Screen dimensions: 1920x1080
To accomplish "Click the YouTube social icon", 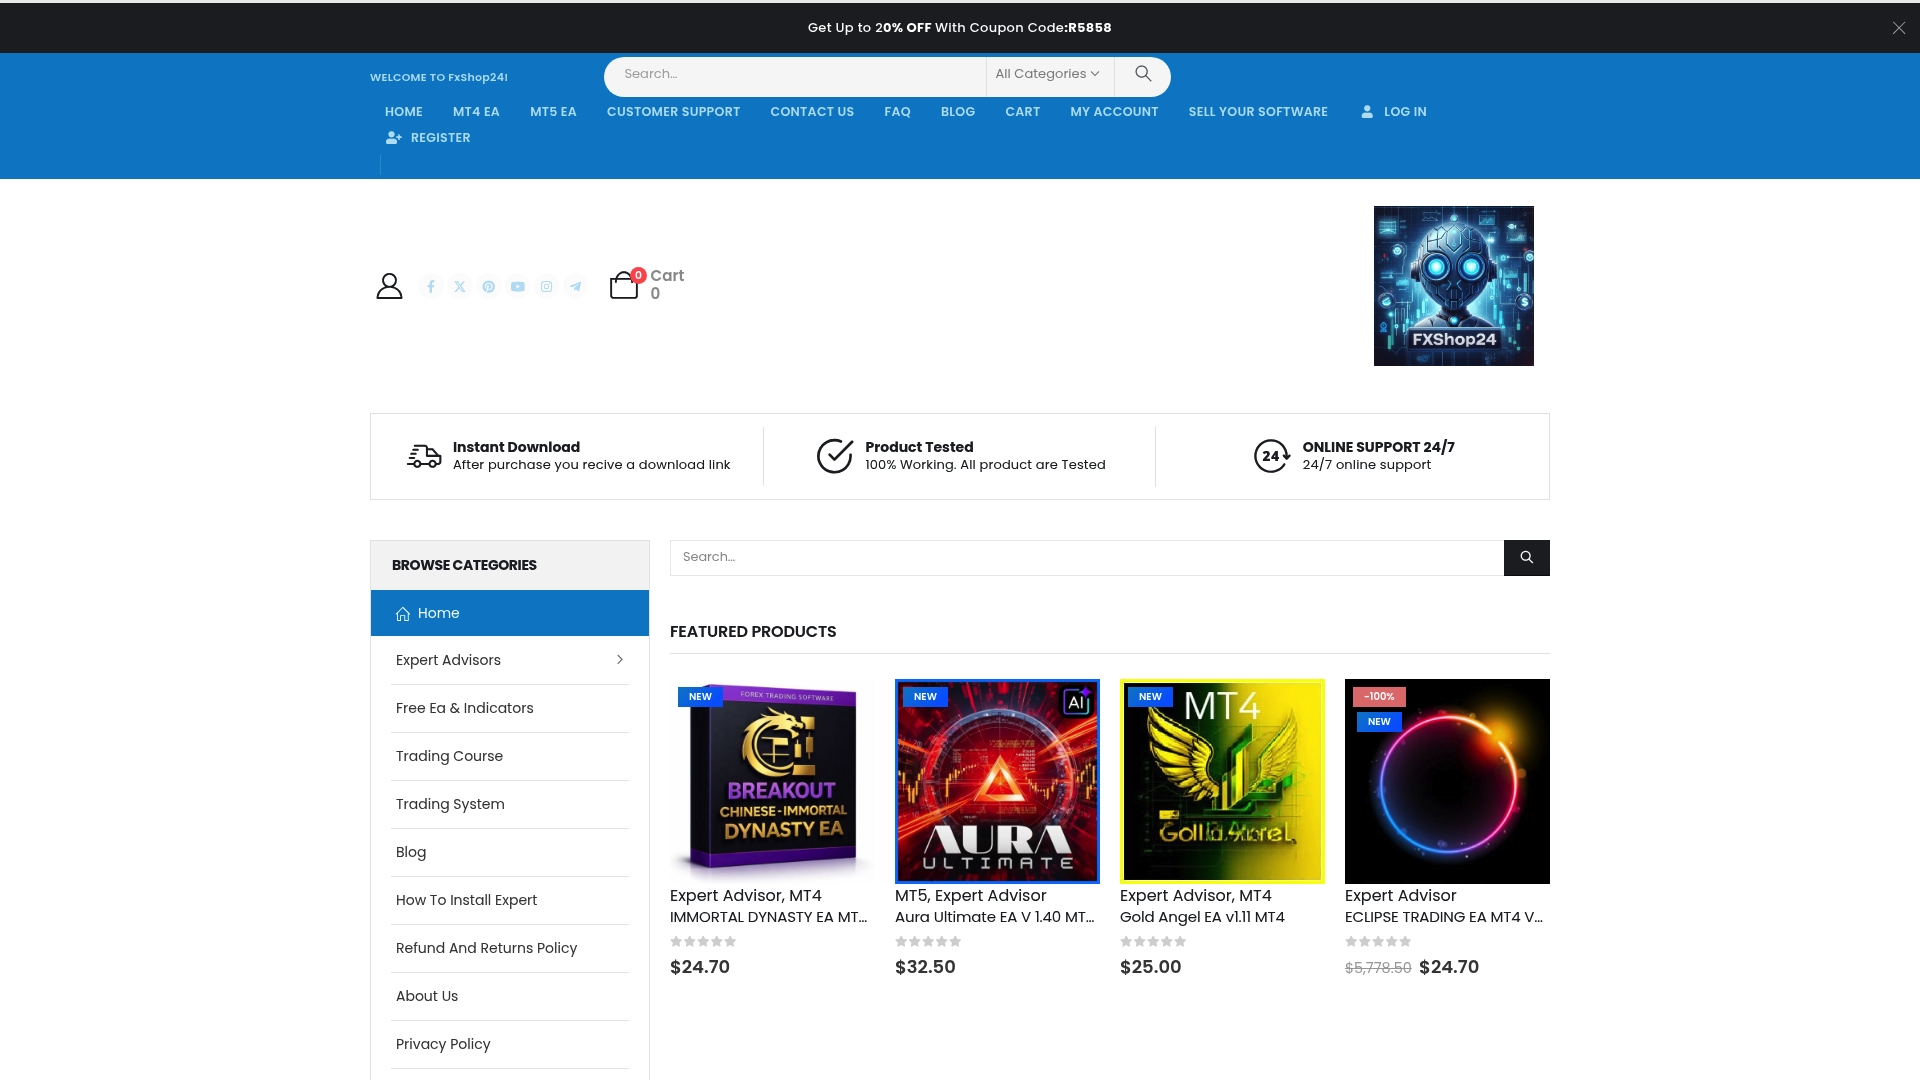I will [x=517, y=286].
